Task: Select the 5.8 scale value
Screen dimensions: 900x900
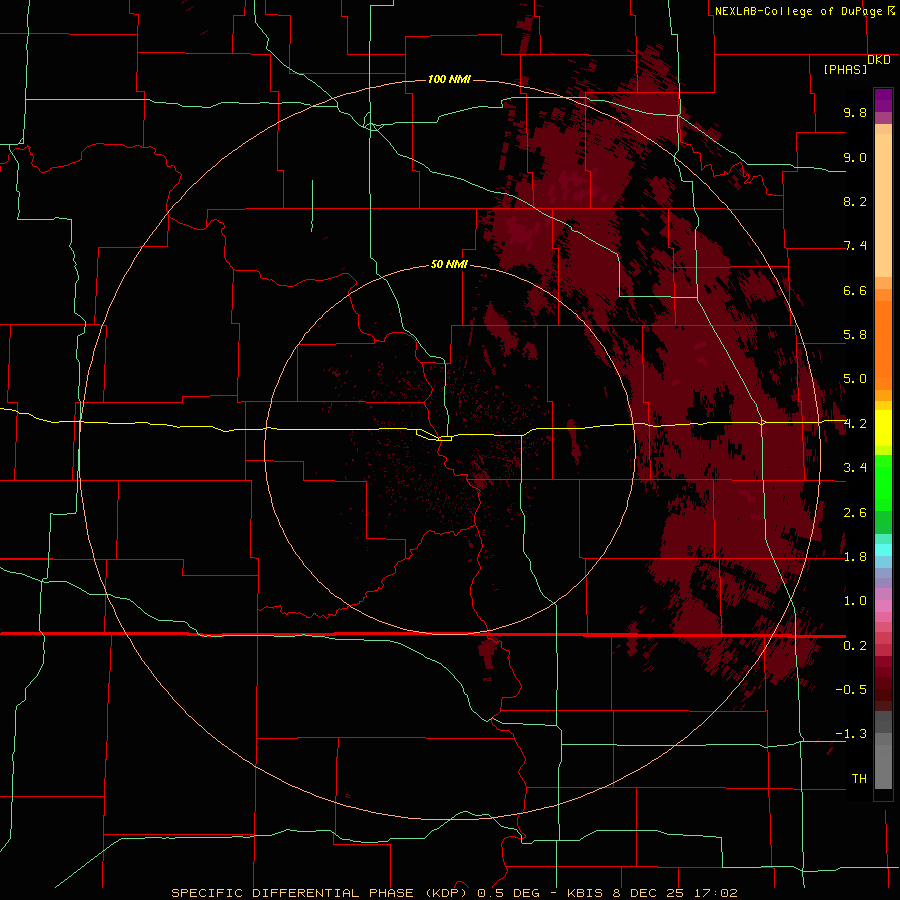Action: [x=855, y=335]
